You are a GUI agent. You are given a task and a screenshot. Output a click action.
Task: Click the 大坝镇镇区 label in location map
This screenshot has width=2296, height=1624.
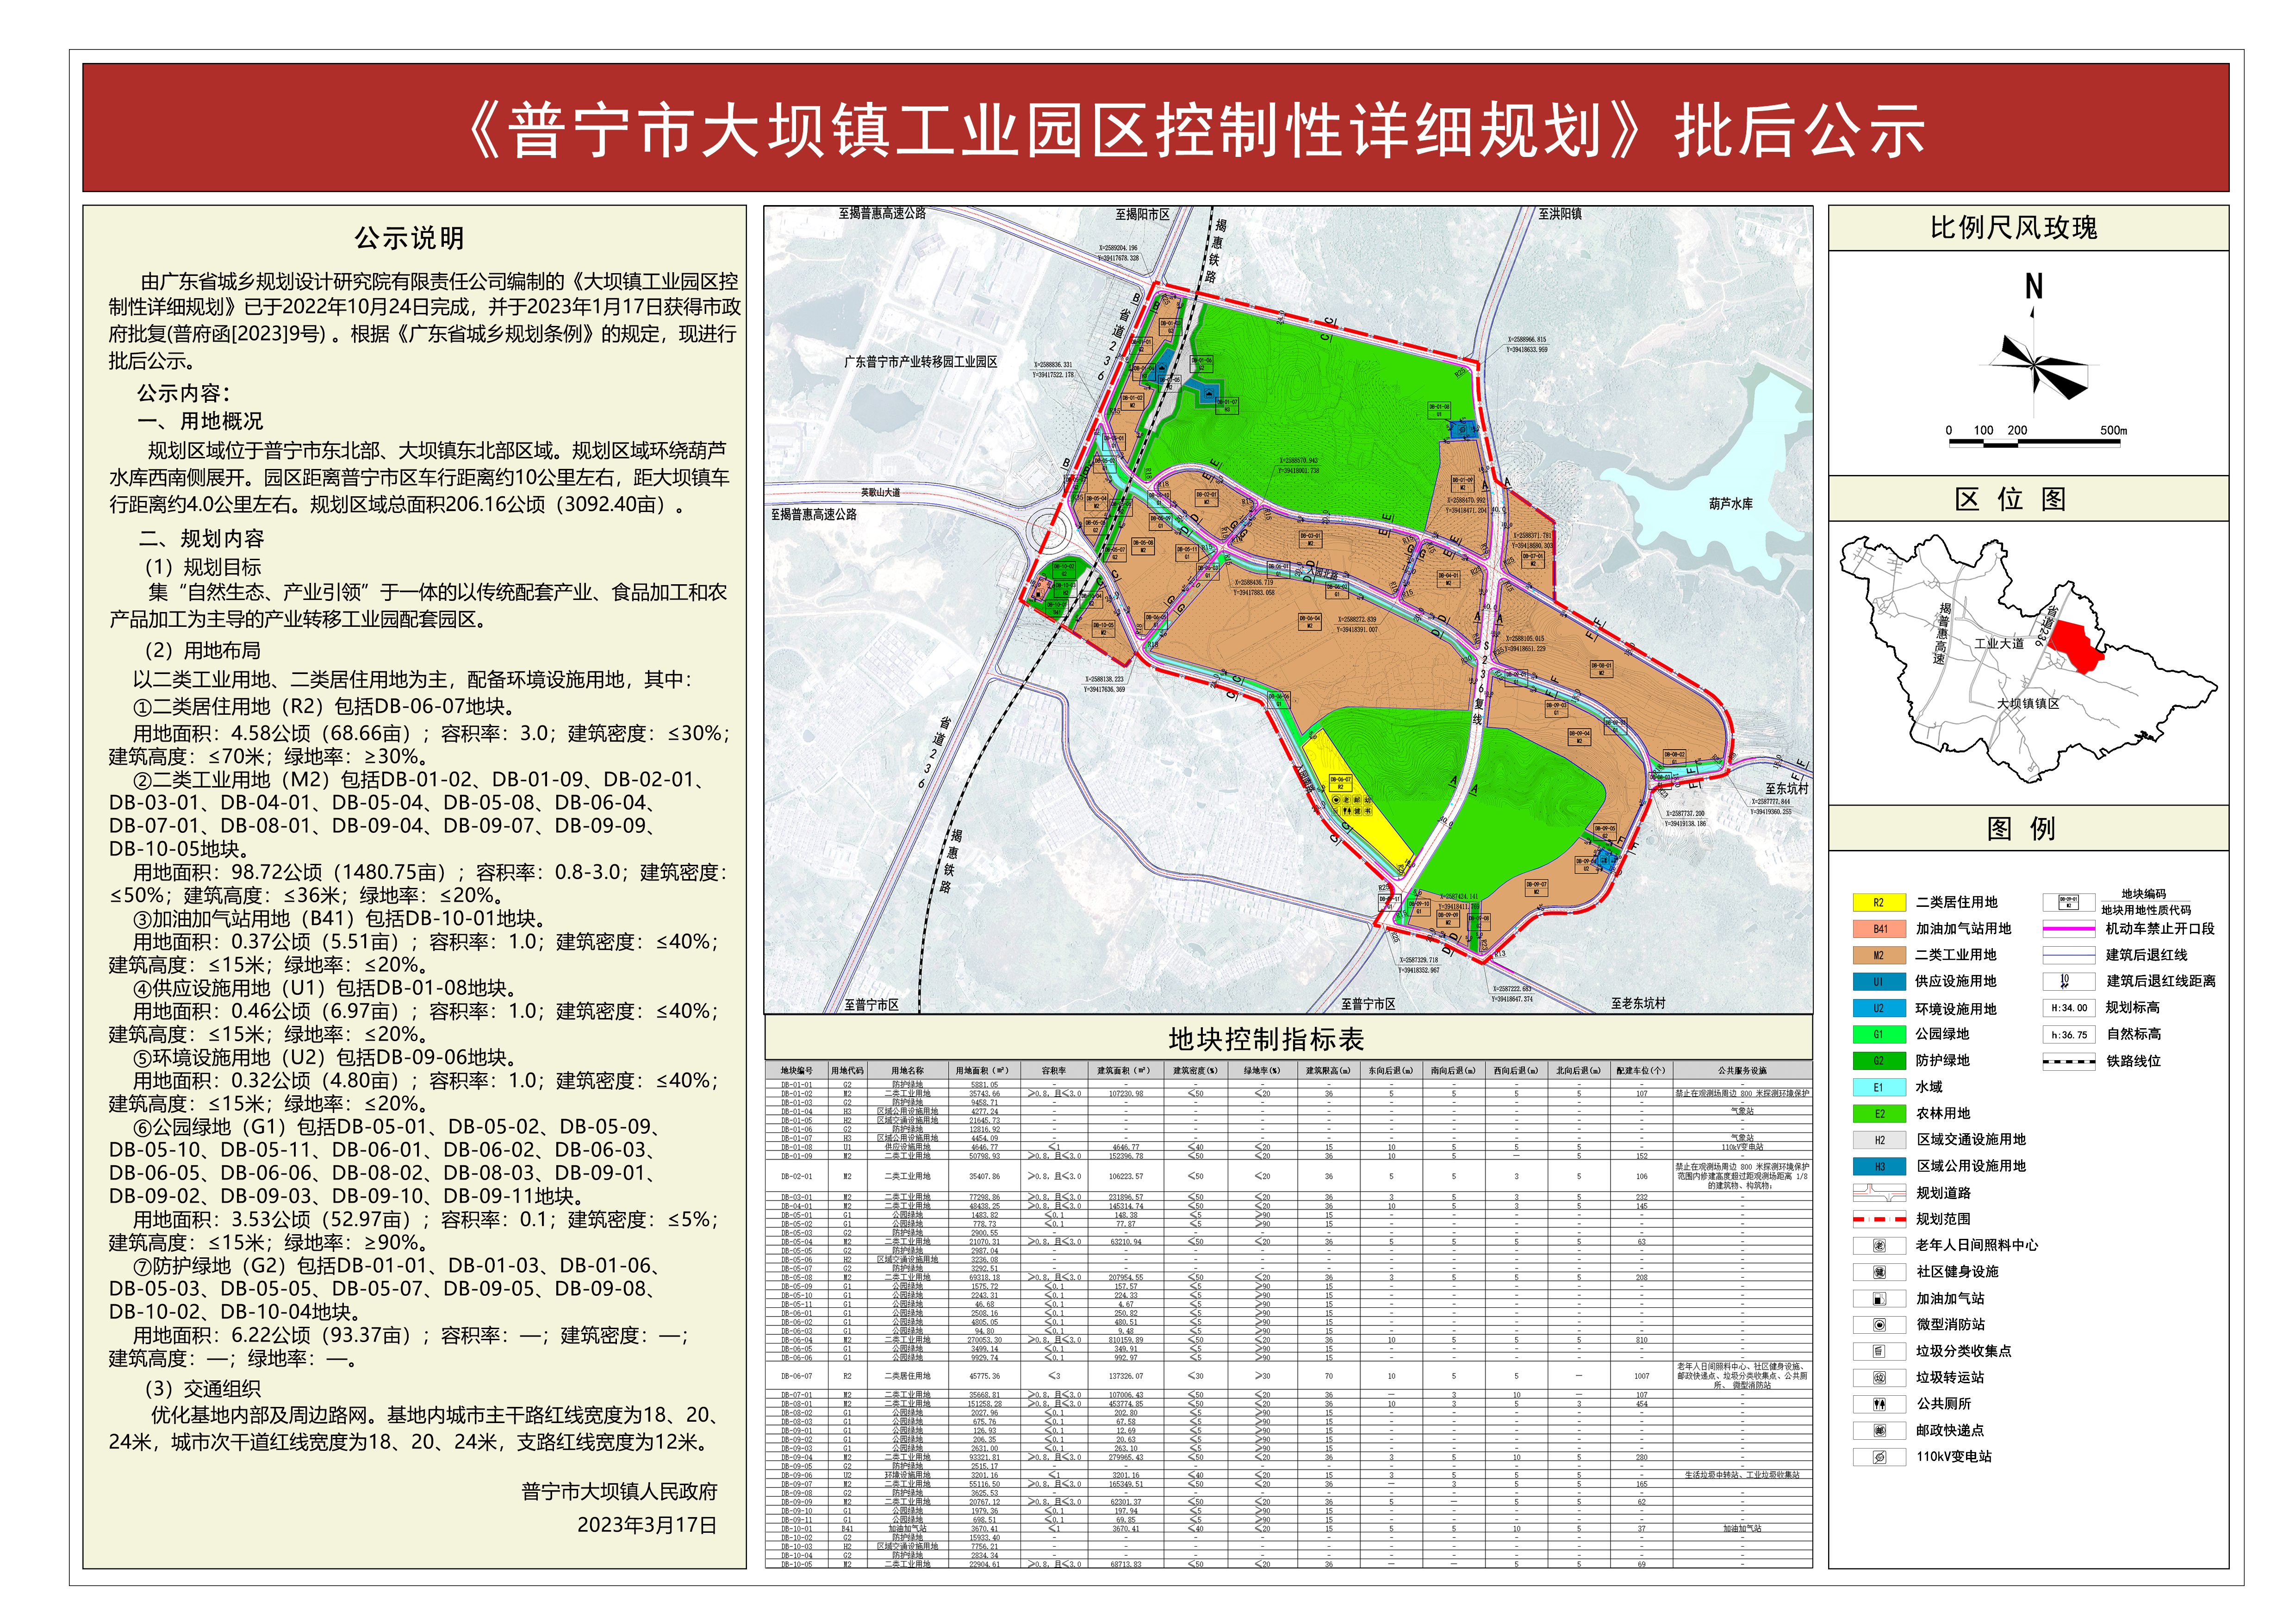[x=2028, y=704]
